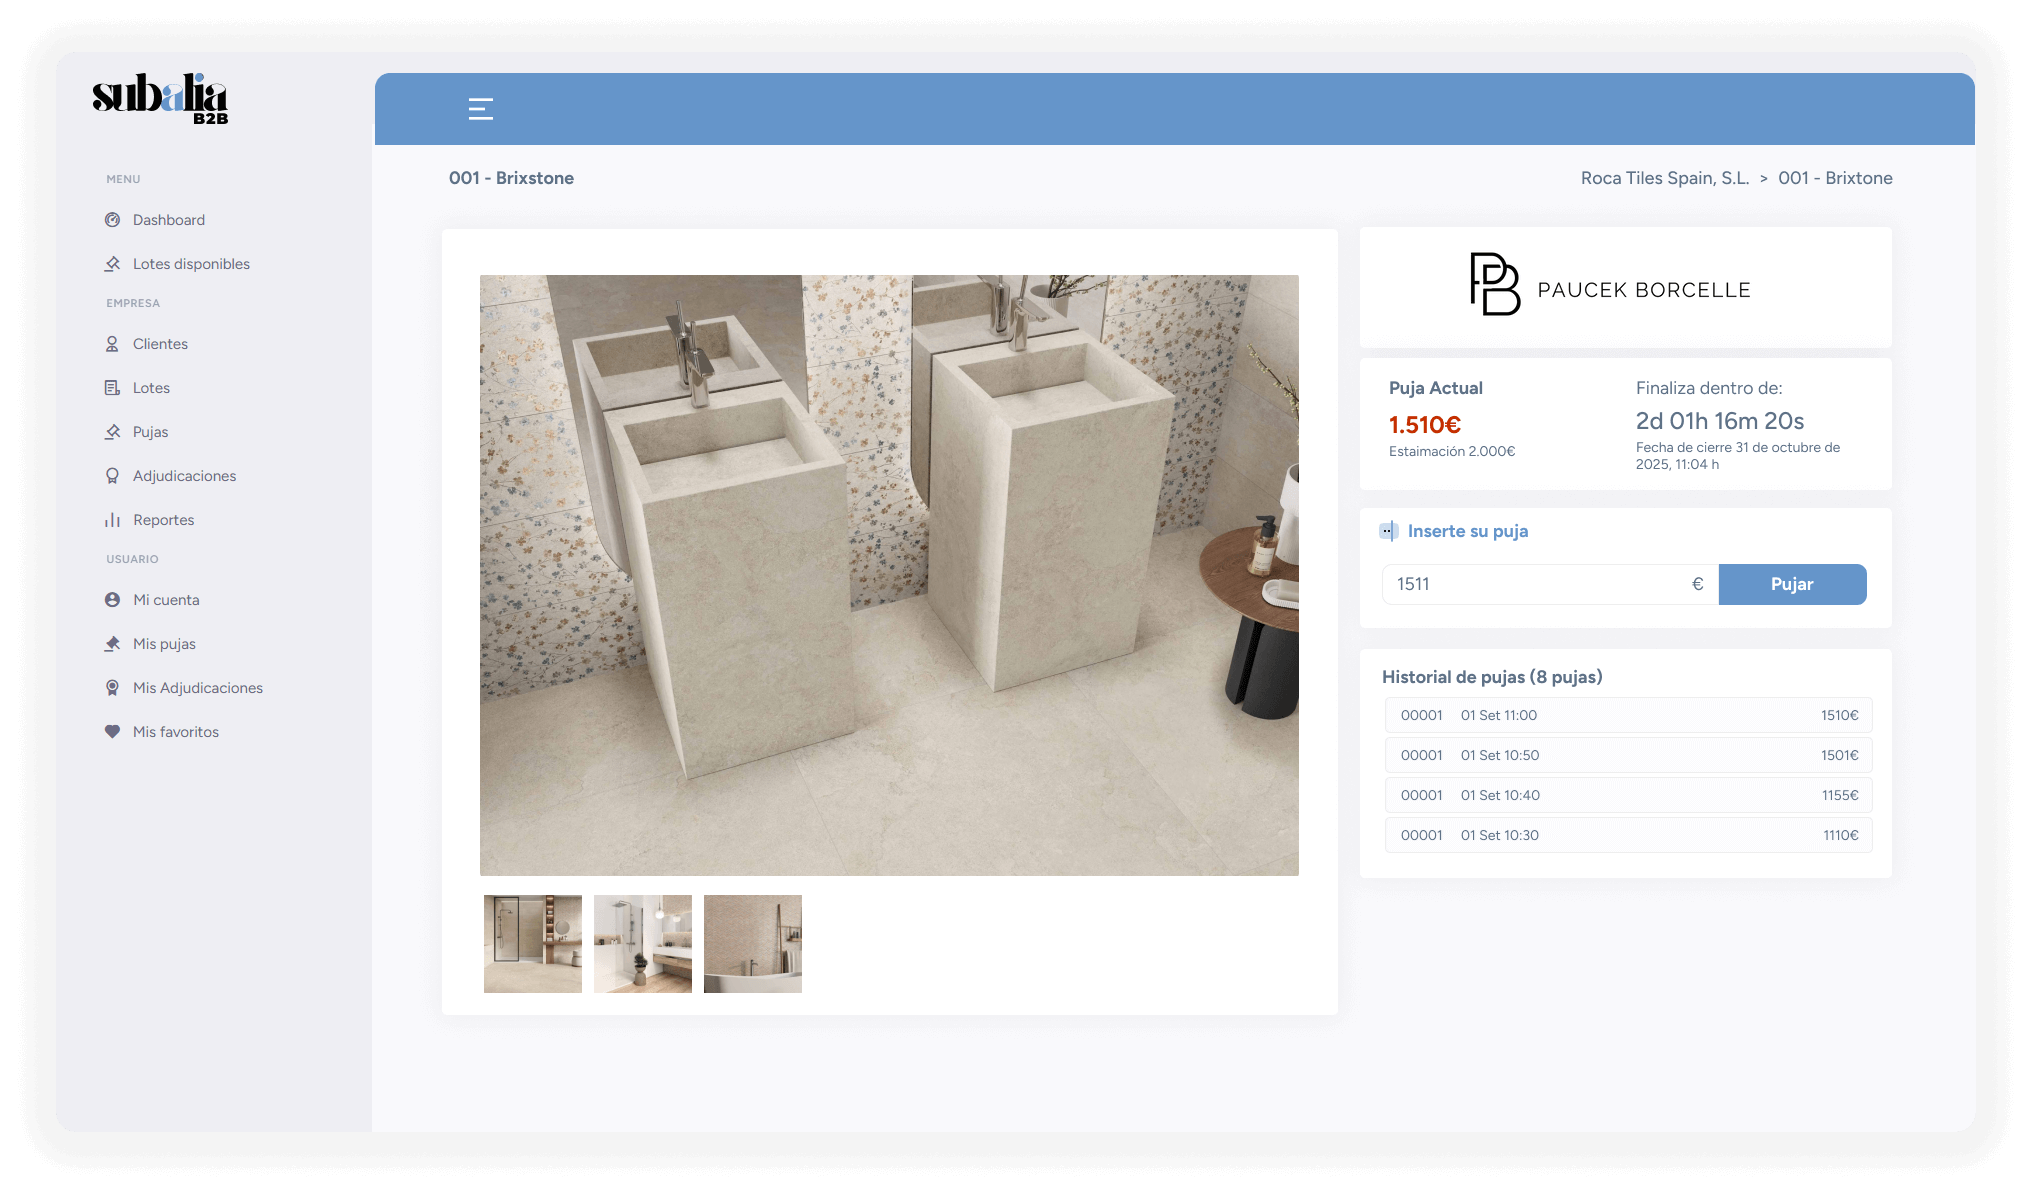Click the Mis Adjudicaciones award icon
This screenshot has height=1192, width=2032.
pos(113,688)
